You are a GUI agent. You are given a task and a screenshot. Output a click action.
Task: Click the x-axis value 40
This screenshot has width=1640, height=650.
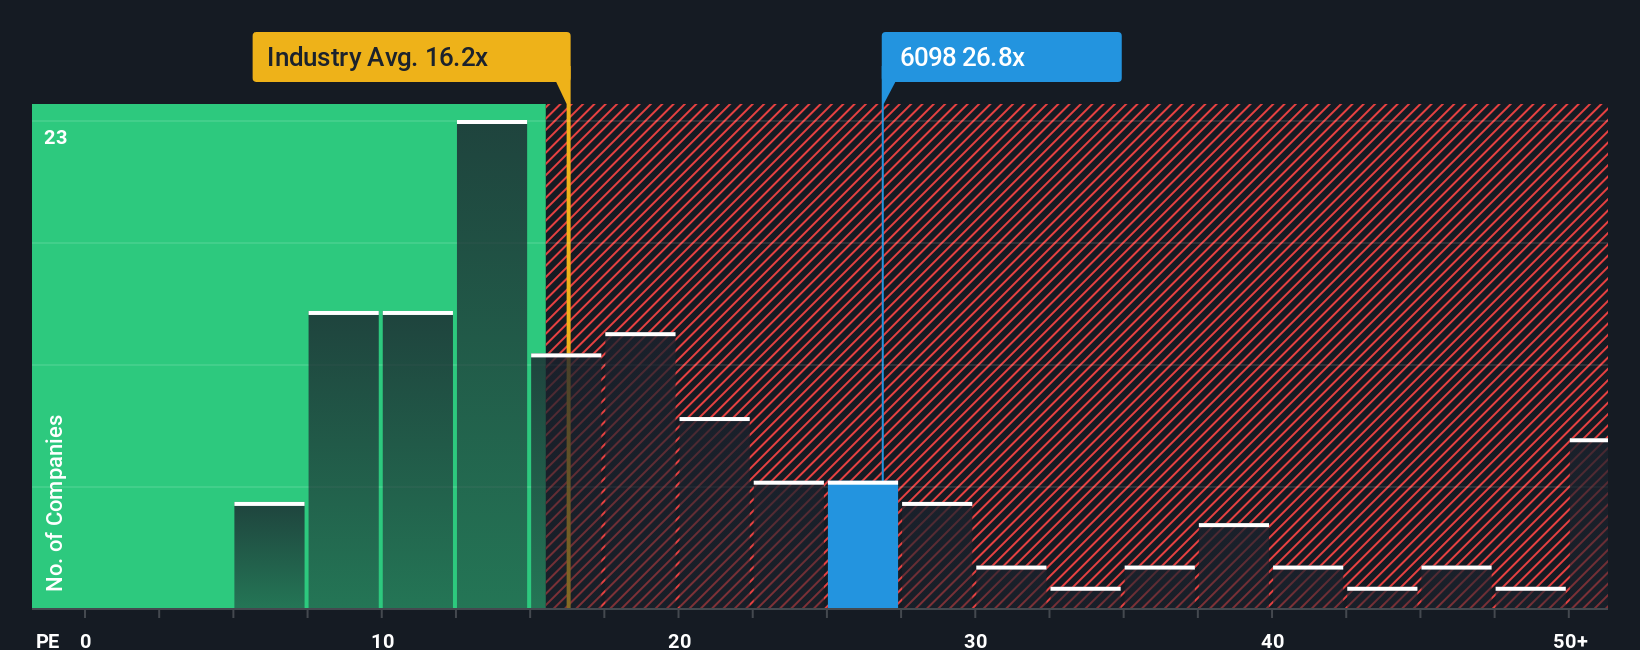pyautogui.click(x=1272, y=640)
